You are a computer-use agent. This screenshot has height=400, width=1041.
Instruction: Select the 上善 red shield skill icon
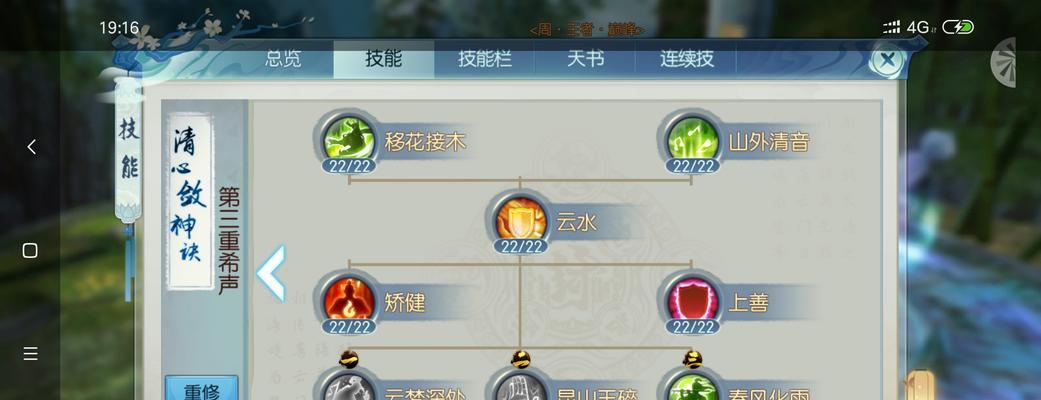coord(693,302)
